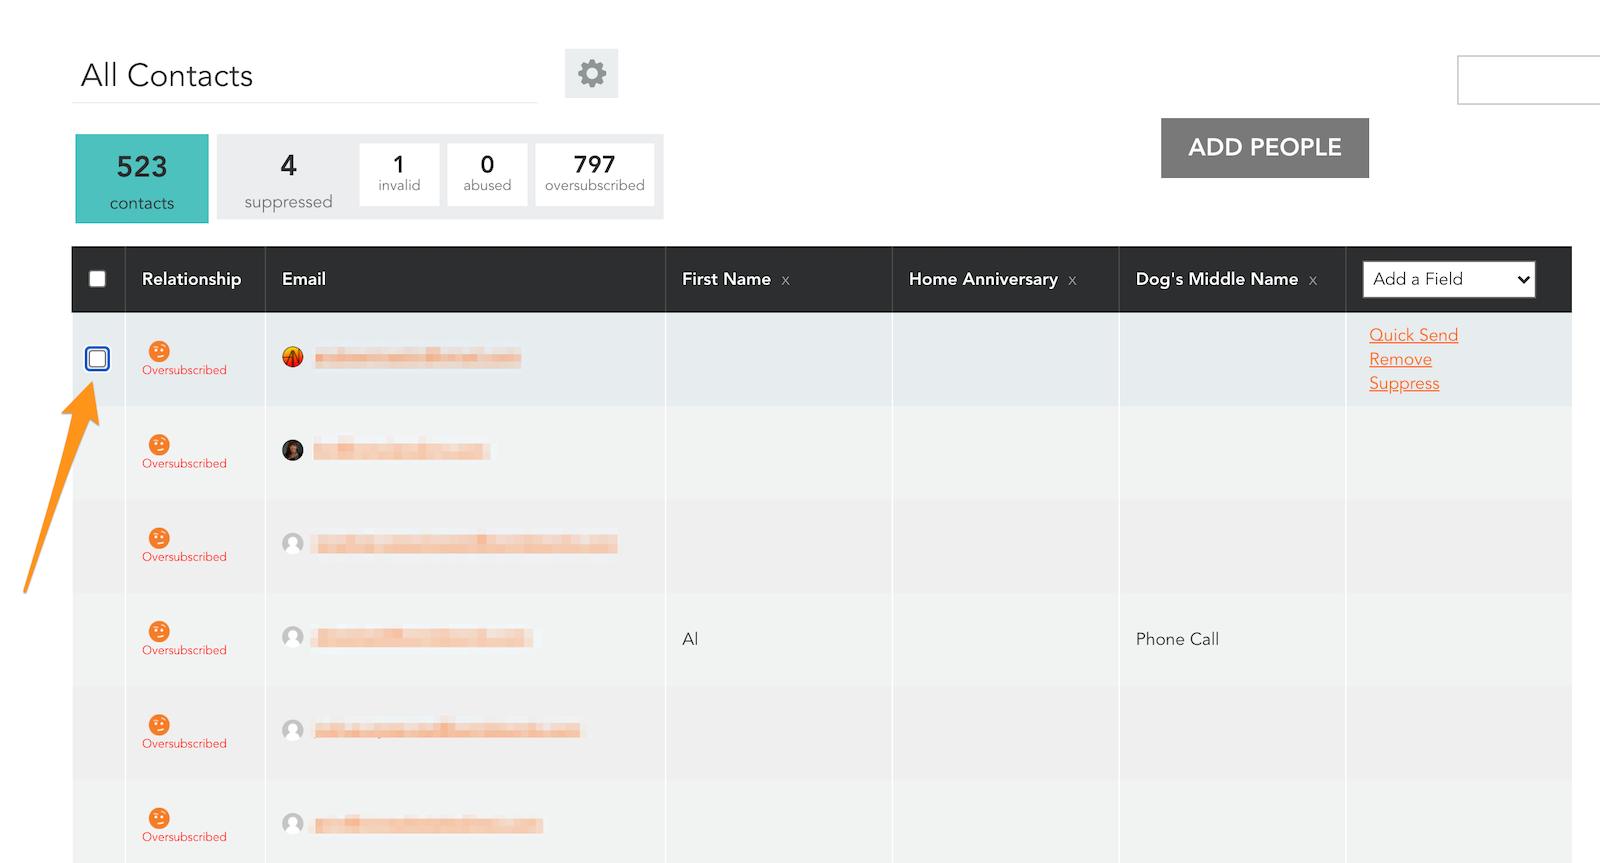
Task: Click the gray placeholder avatar in third row
Action: click(x=293, y=543)
